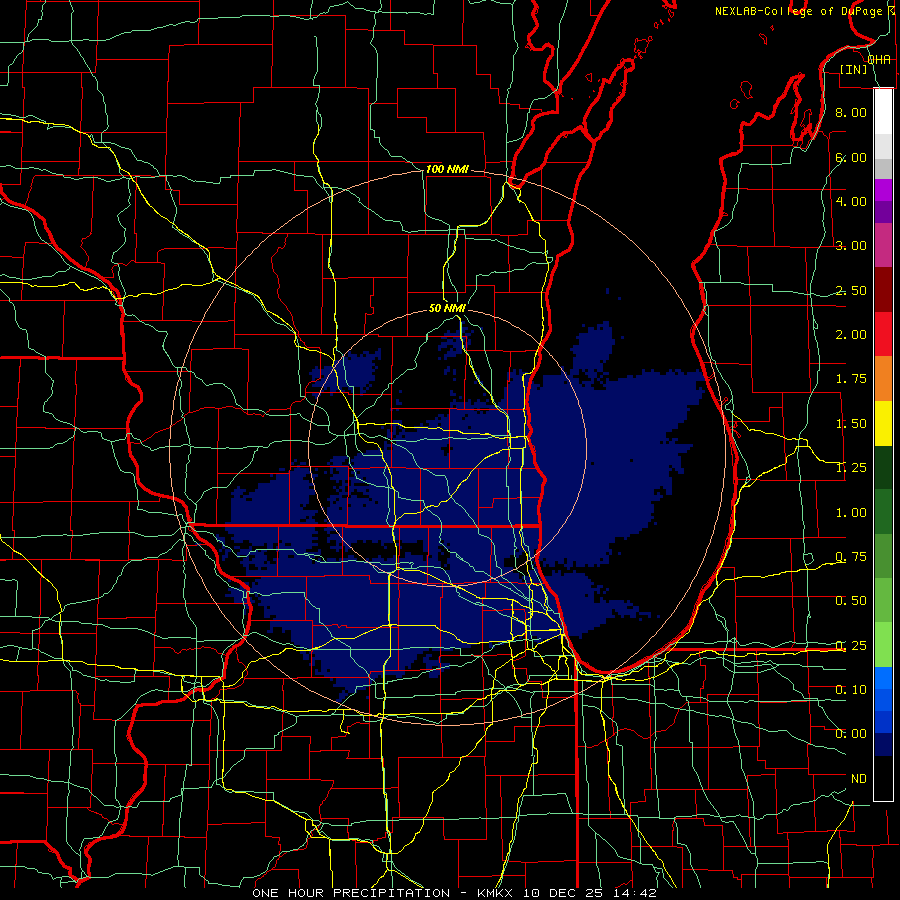Click the [IN] units label

854,69
